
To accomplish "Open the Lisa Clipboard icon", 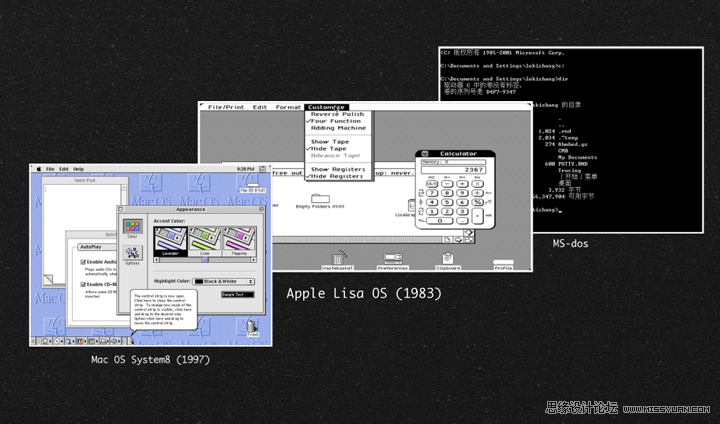I will click(x=448, y=261).
